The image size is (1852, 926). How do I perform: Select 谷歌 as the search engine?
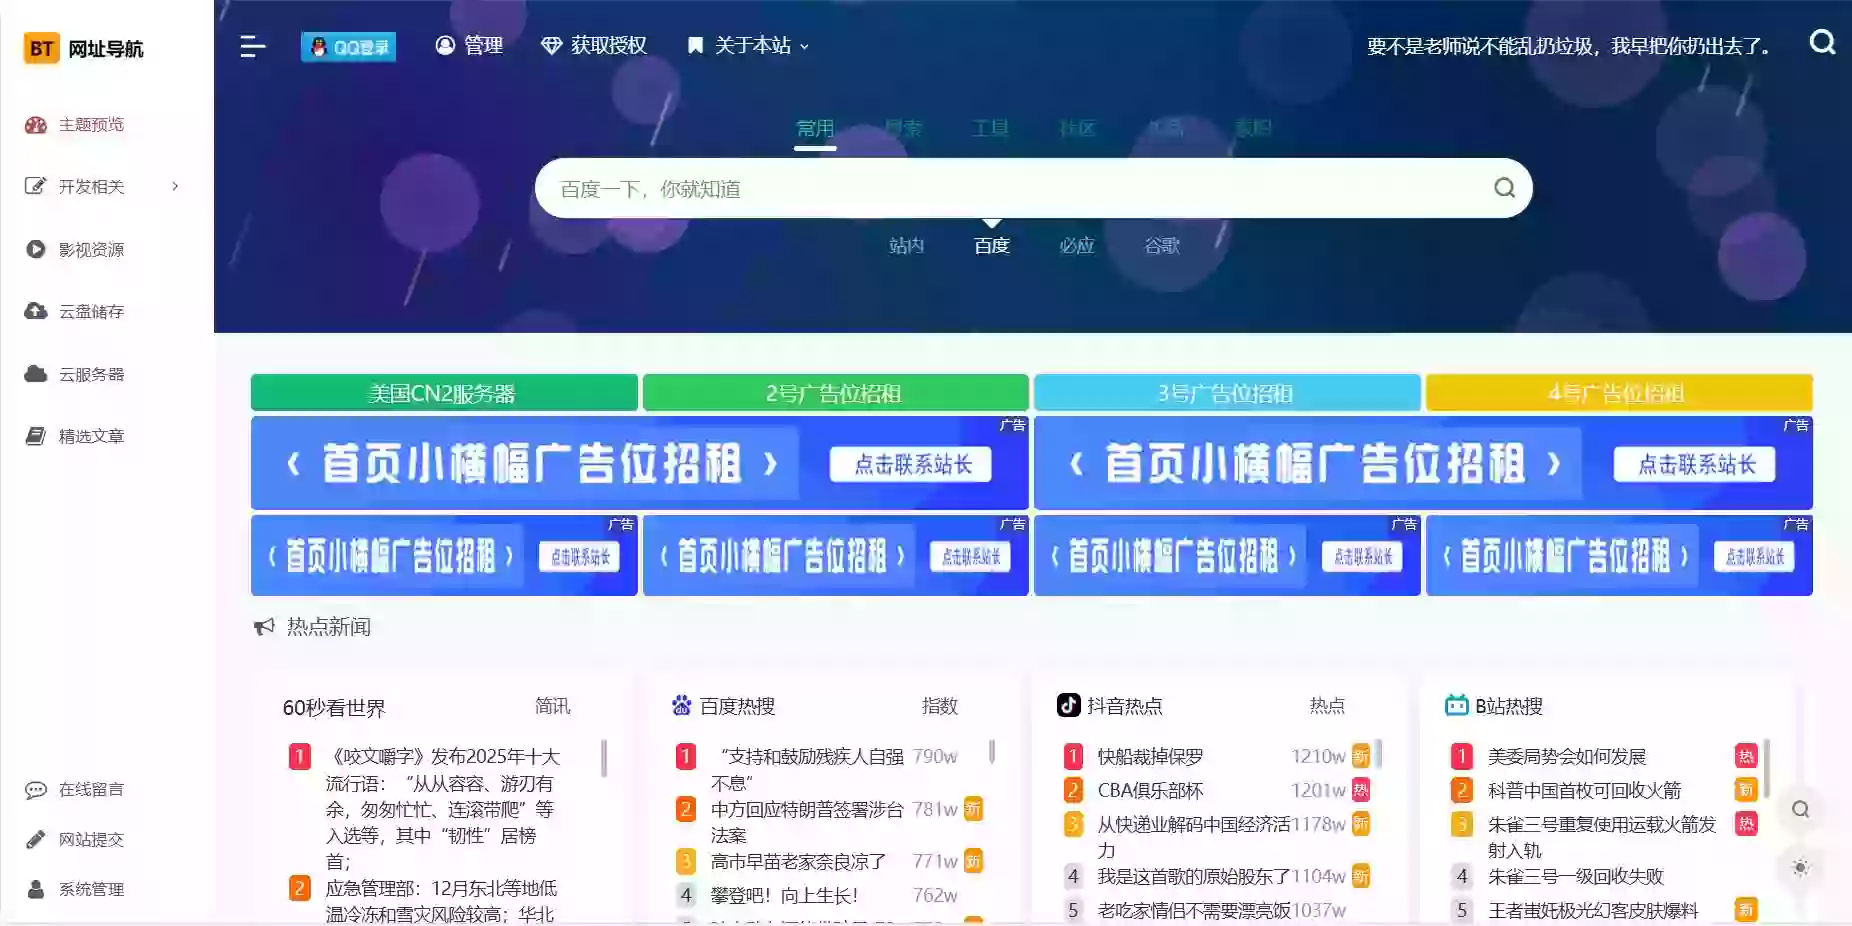pos(1163,246)
